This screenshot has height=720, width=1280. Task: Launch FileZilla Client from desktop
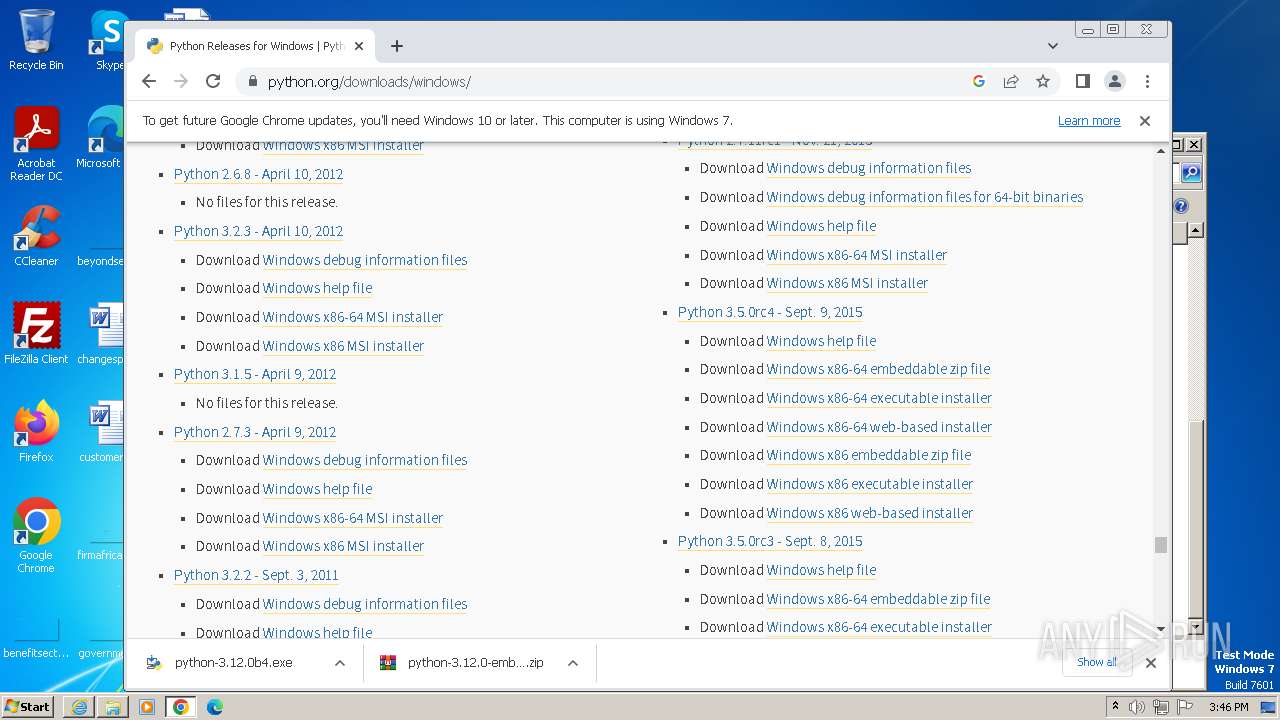click(36, 334)
